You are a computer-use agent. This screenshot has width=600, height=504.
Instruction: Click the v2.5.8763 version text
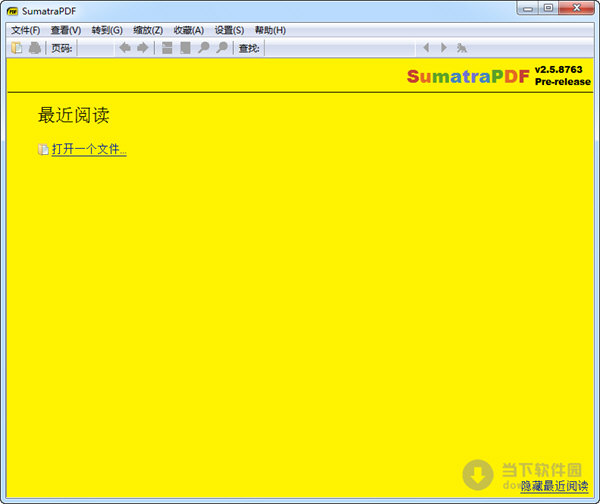tap(558, 70)
